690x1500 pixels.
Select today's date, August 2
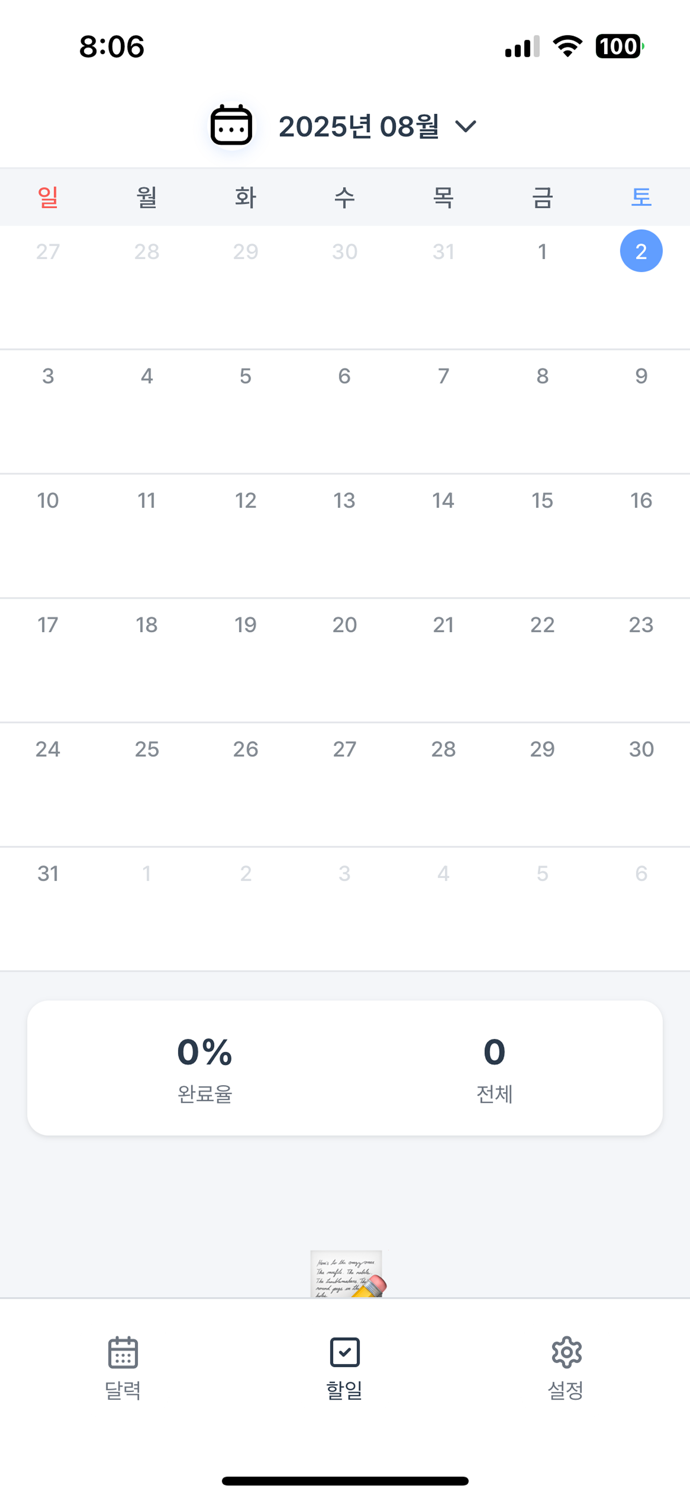(641, 251)
